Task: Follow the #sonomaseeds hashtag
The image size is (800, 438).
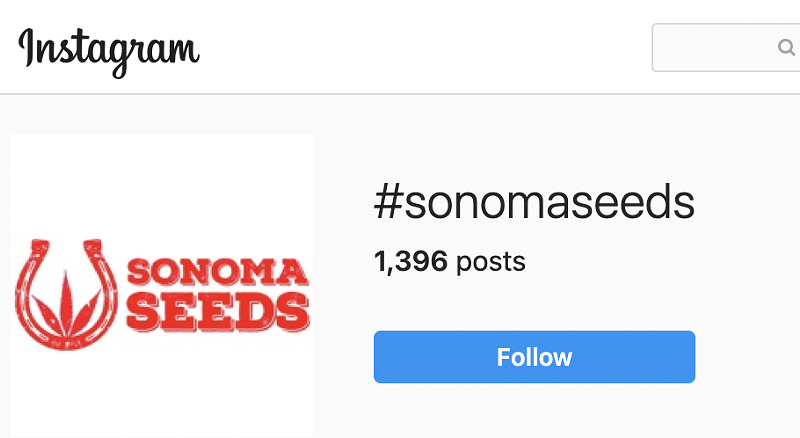Action: pyautogui.click(x=534, y=357)
